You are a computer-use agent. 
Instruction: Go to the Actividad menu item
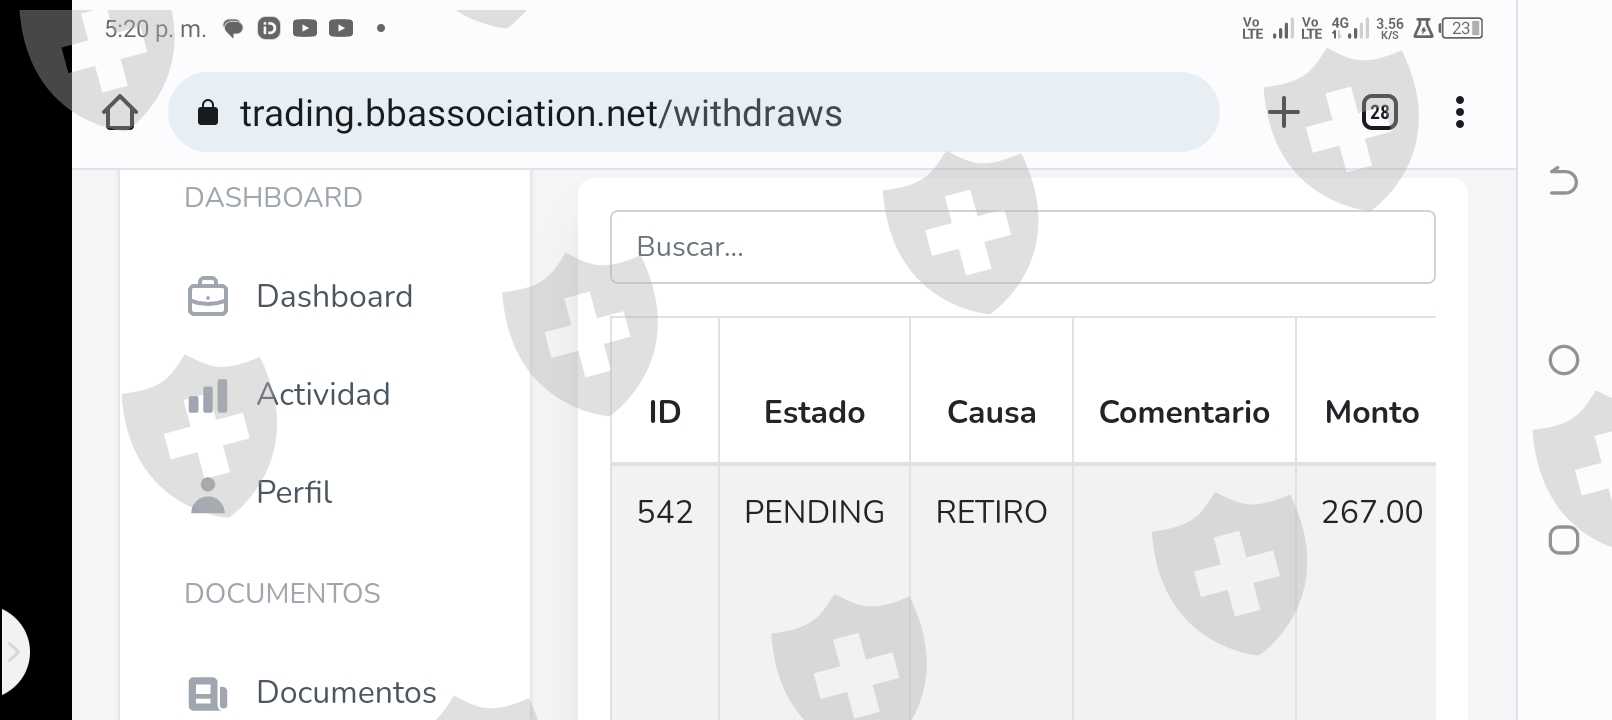coord(323,395)
